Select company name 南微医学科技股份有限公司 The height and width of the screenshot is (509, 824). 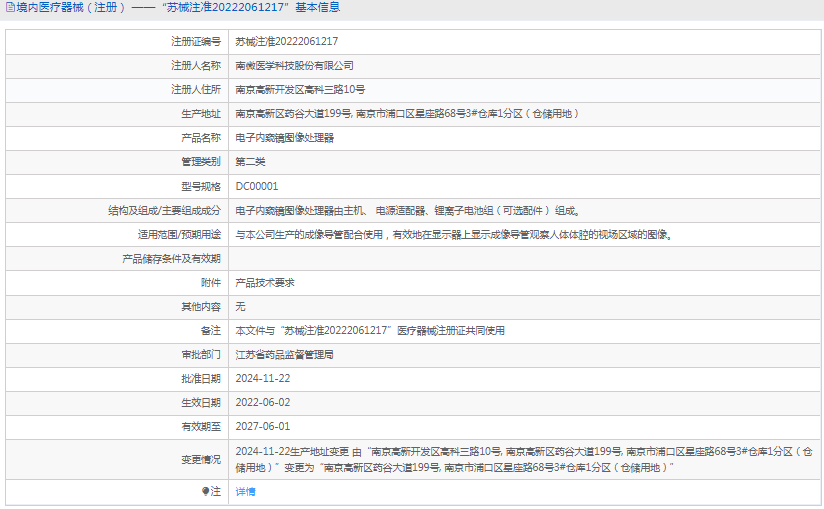[x=294, y=66]
